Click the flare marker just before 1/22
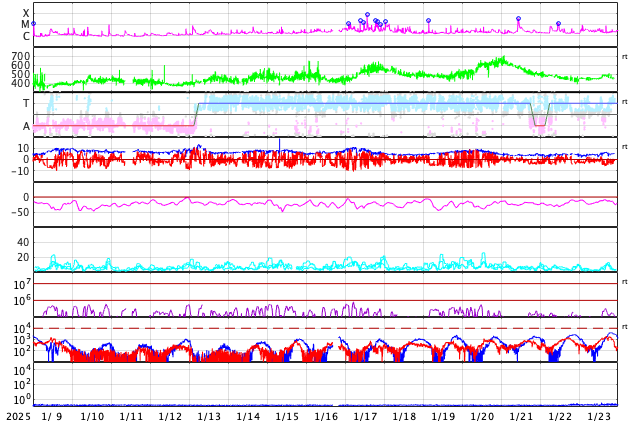Screen dimensions: 634x424 point(558,24)
